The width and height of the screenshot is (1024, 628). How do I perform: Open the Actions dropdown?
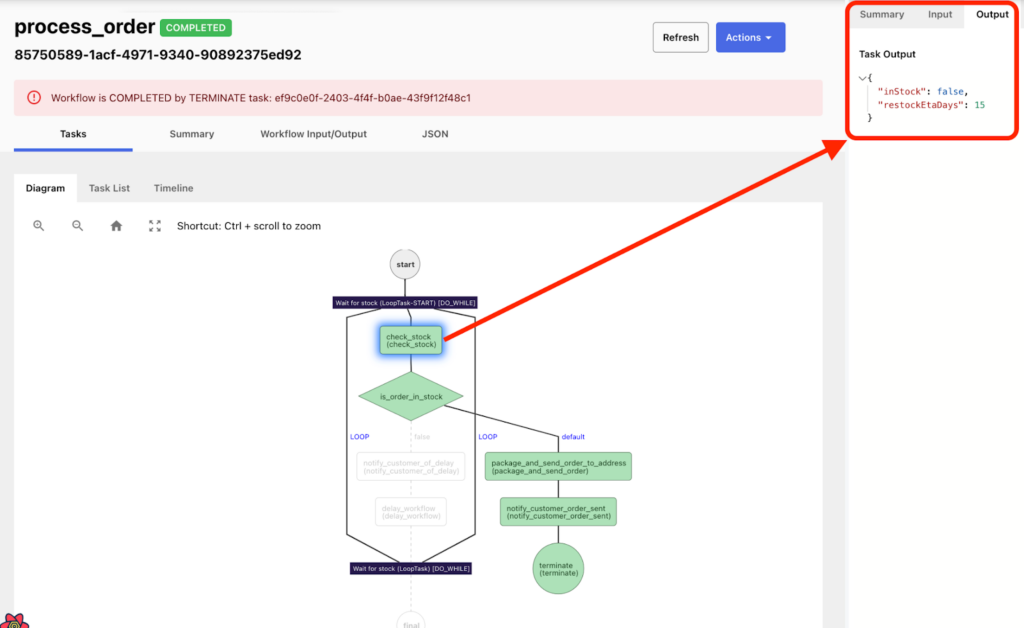pyautogui.click(x=750, y=36)
